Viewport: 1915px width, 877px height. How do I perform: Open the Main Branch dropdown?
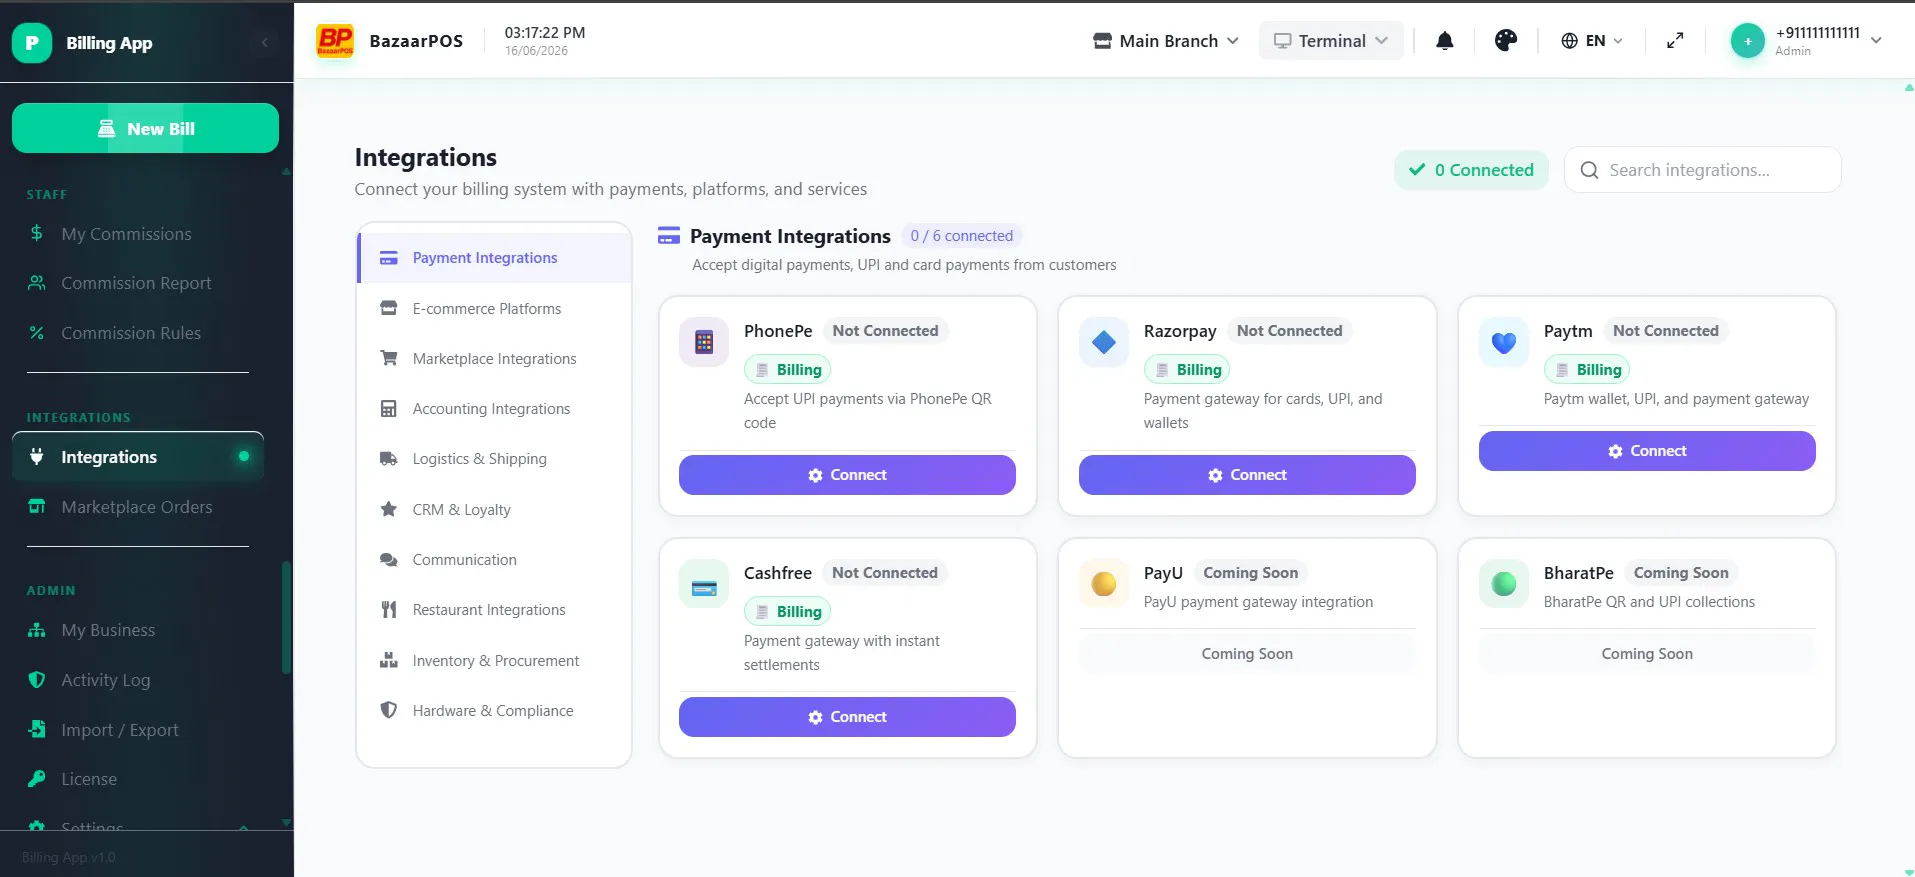(1166, 41)
